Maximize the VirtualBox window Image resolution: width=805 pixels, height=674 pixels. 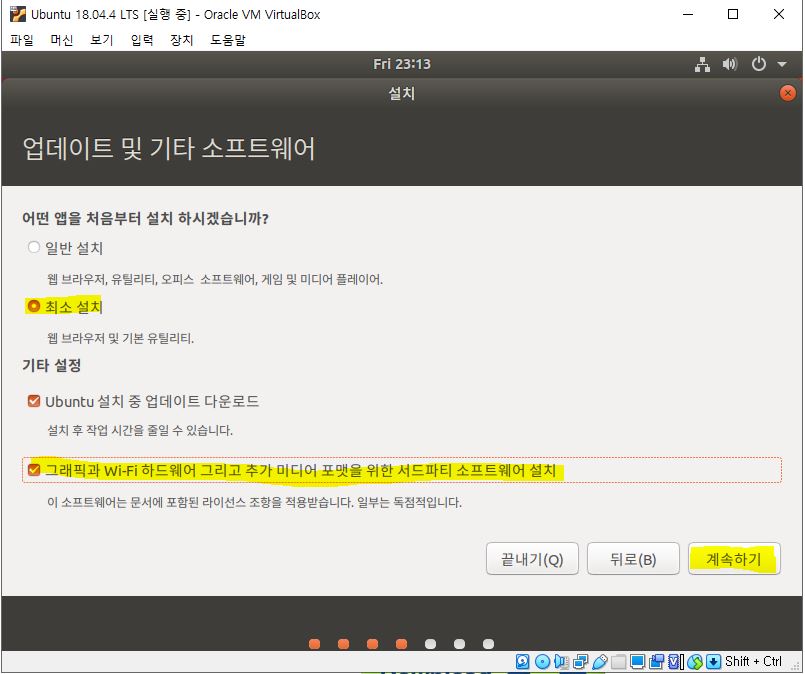(x=733, y=14)
